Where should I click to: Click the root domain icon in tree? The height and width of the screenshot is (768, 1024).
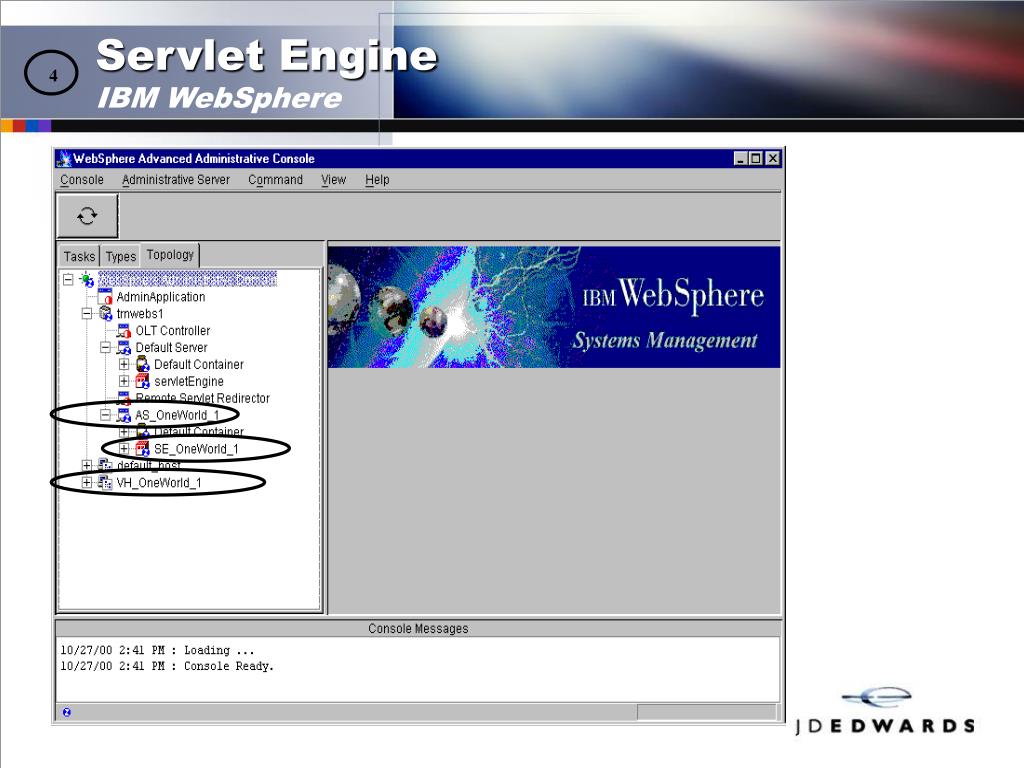point(87,280)
